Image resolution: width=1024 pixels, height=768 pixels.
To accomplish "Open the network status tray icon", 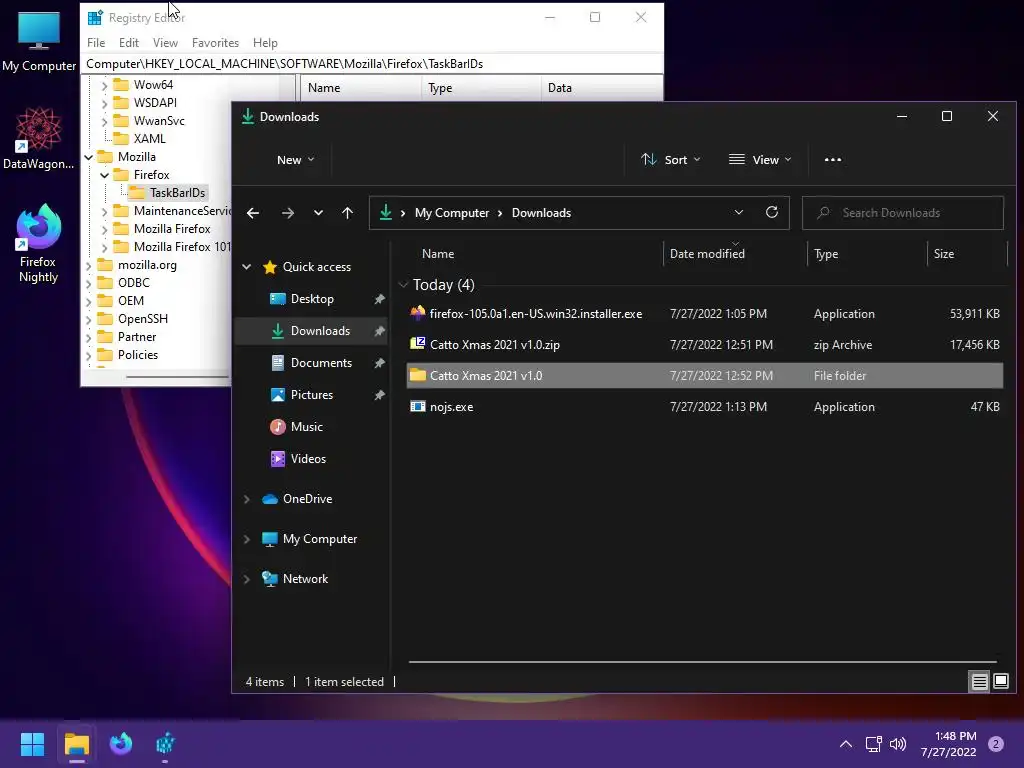I will tap(874, 744).
